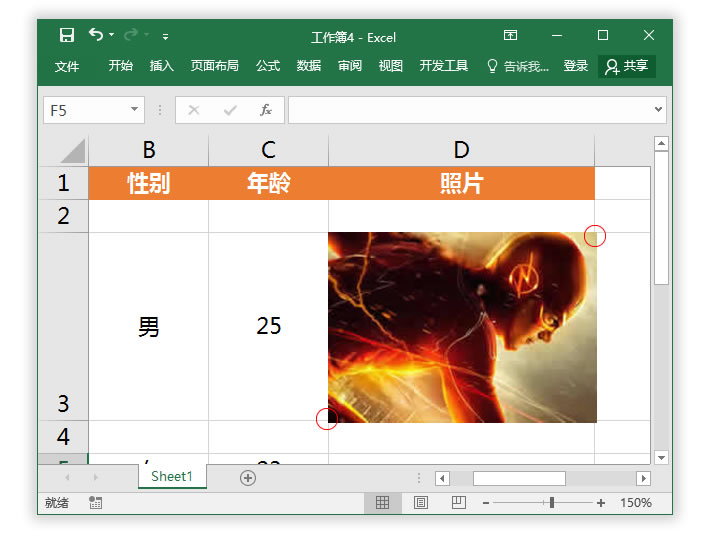Open the Name Box dropdown arrow
The height and width of the screenshot is (536, 710).
(x=135, y=110)
